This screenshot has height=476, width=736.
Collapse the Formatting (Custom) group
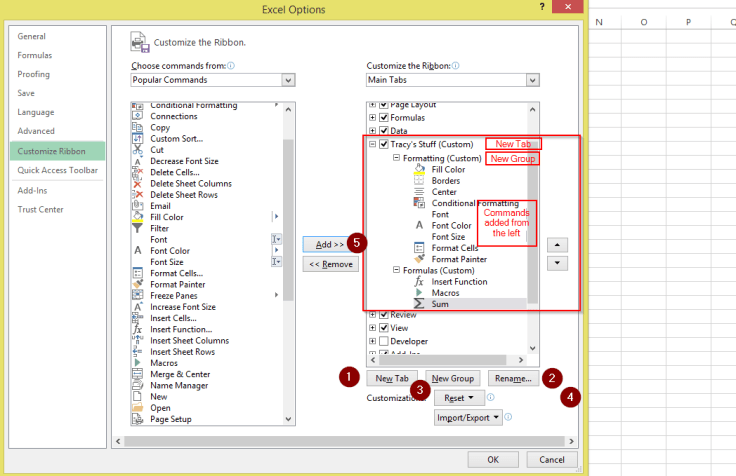396,158
